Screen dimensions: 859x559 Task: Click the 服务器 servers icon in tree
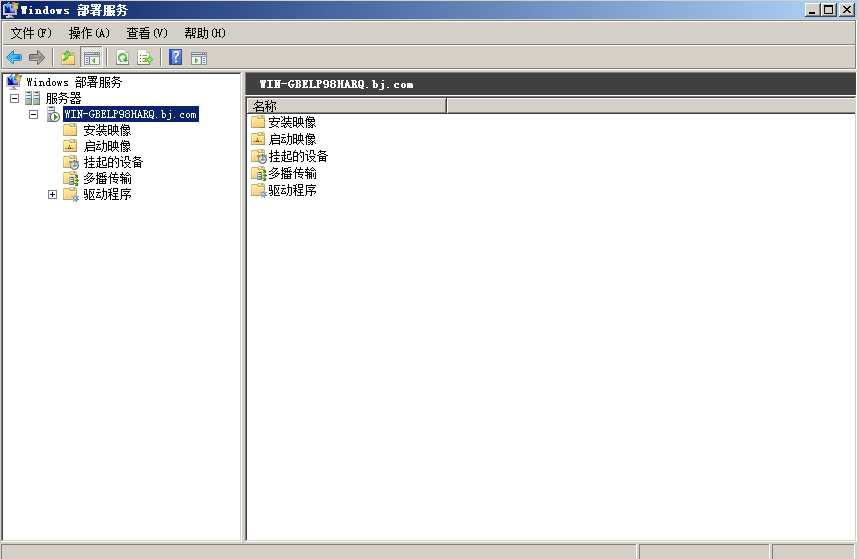pyautogui.click(x=32, y=98)
